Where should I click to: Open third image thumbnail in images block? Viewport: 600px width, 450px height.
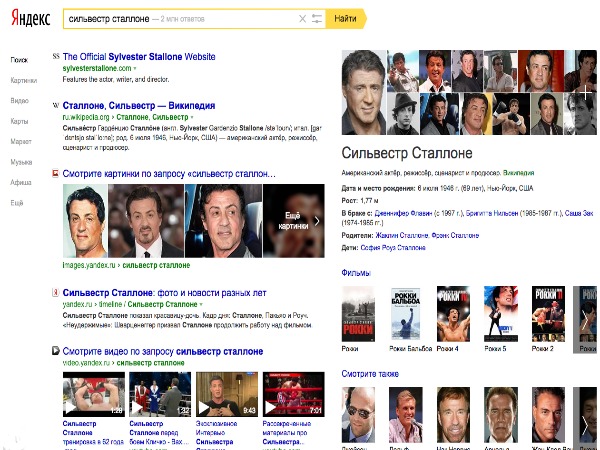pyautogui.click(x=223, y=221)
